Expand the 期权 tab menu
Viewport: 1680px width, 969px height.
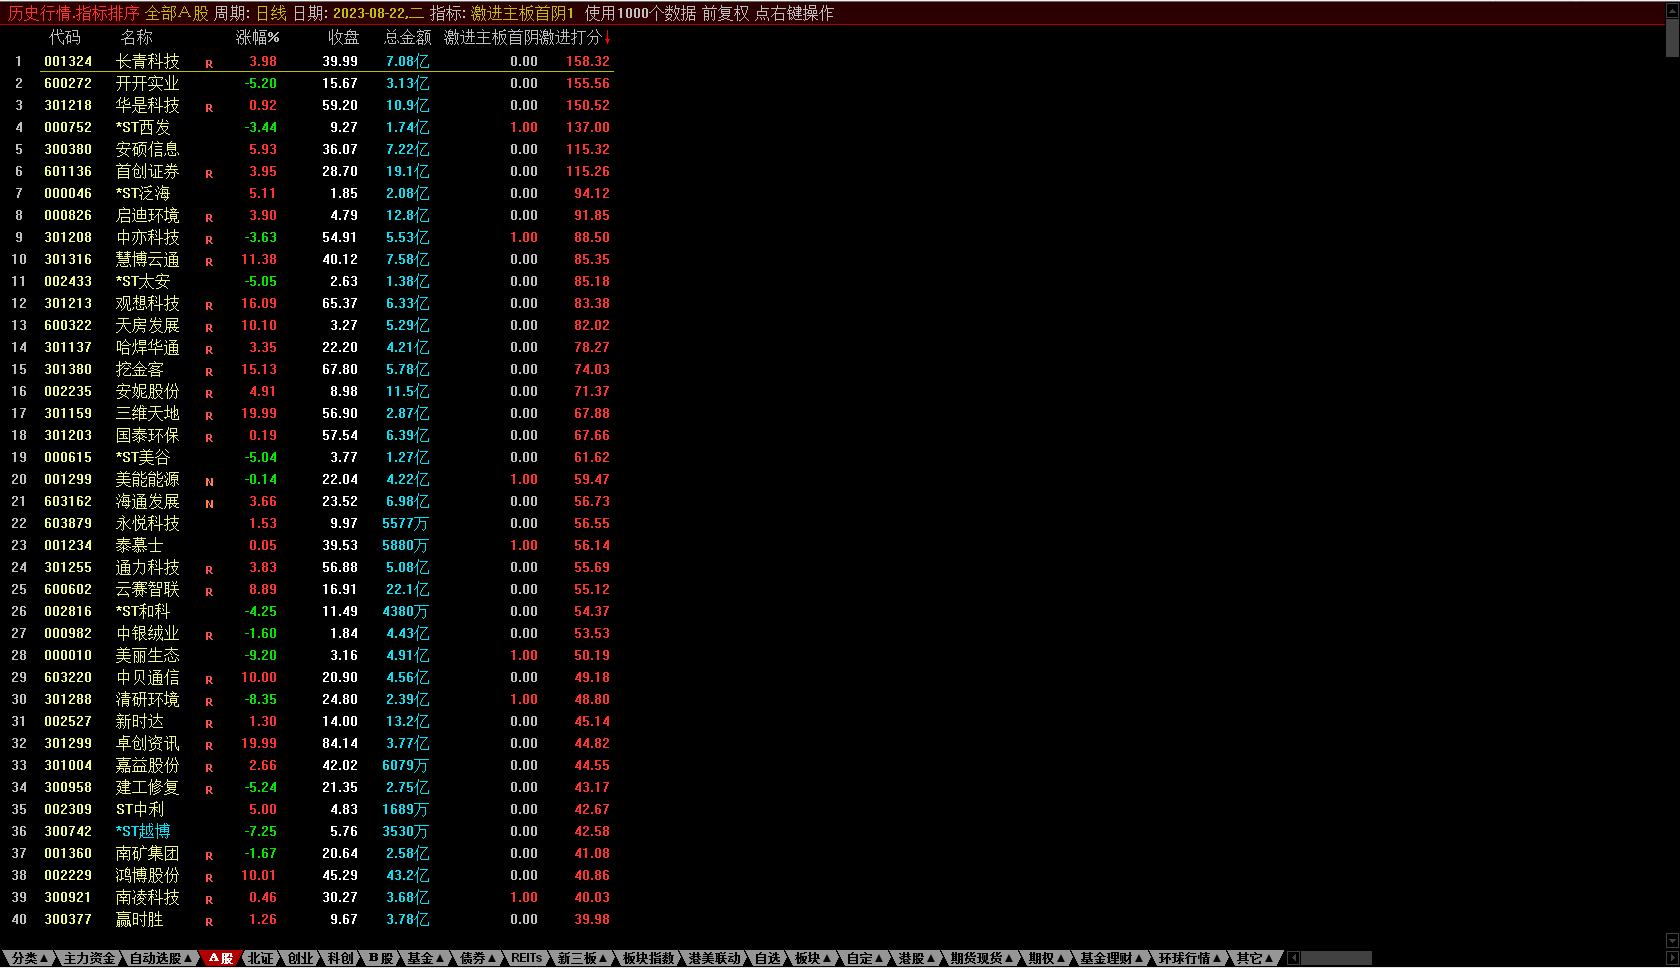(x=1047, y=958)
